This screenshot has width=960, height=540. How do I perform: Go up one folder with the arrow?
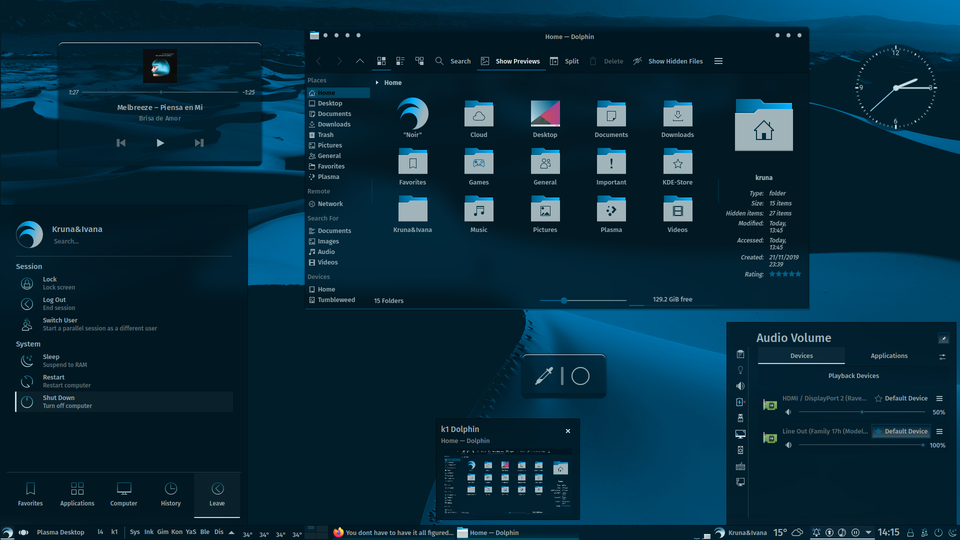(x=360, y=61)
